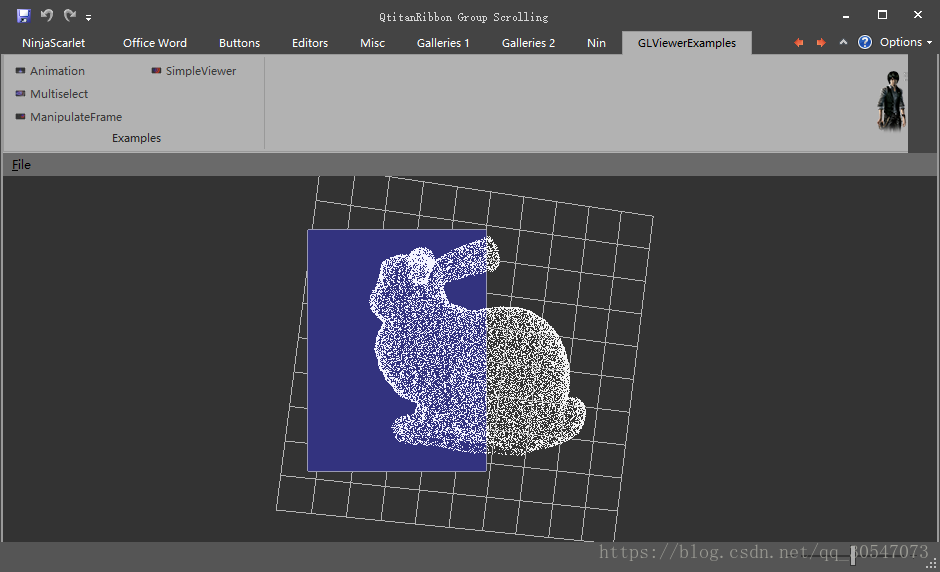Image resolution: width=940 pixels, height=572 pixels.
Task: Launch the ManipulateFrame example
Action: point(69,117)
